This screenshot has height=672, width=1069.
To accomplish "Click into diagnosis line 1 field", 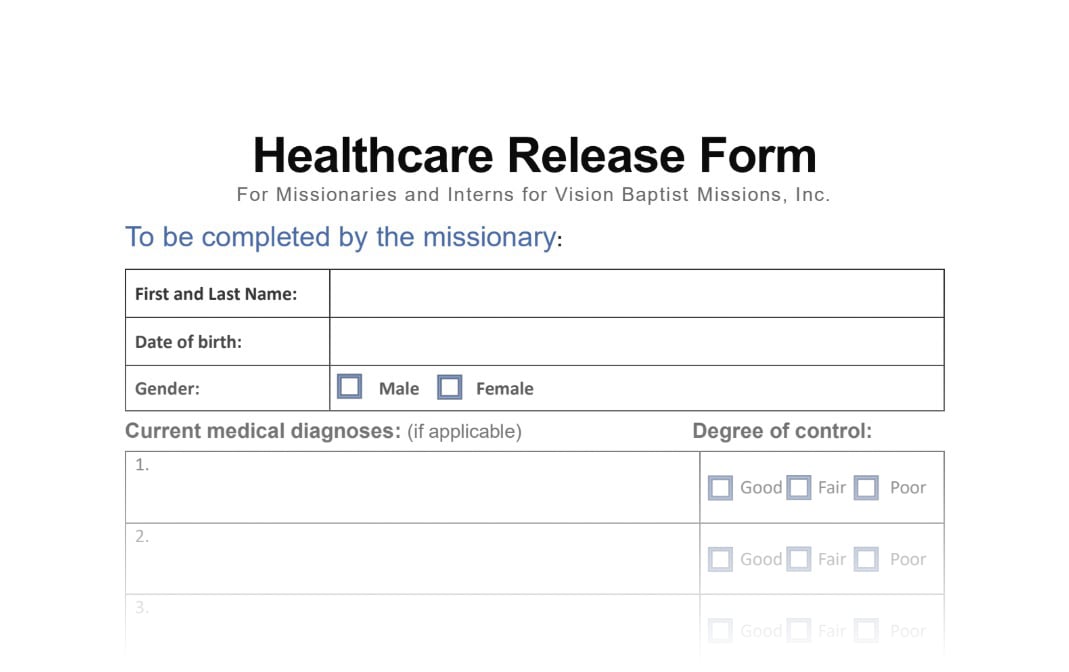I will click(412, 488).
